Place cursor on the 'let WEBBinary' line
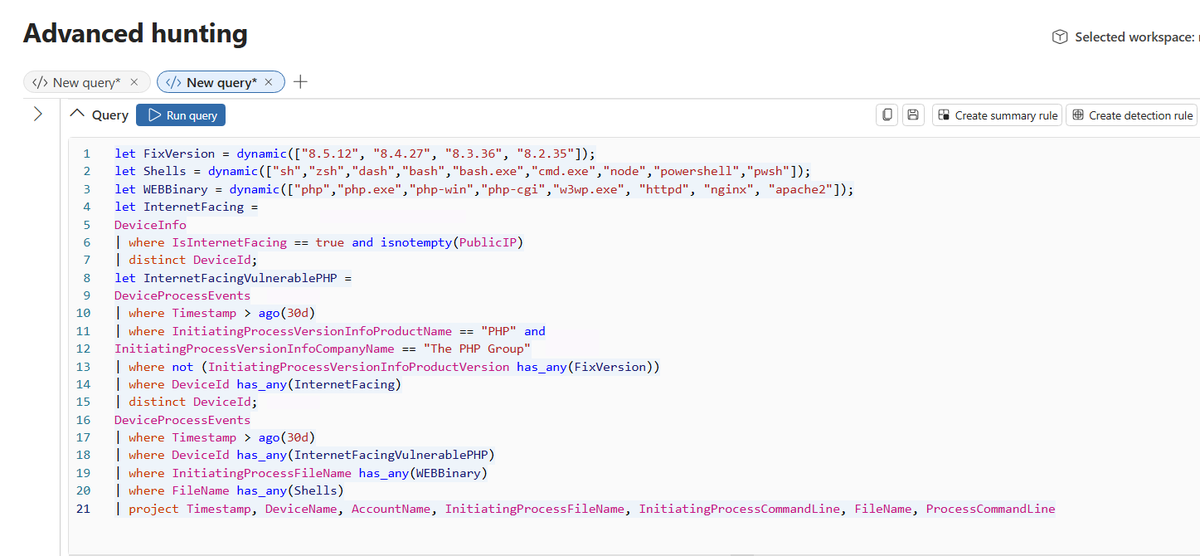The width and height of the screenshot is (1200, 556). (x=484, y=189)
